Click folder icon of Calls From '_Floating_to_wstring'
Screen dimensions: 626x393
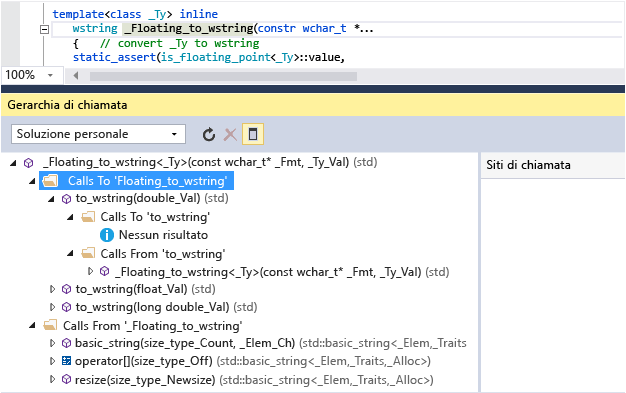50,325
